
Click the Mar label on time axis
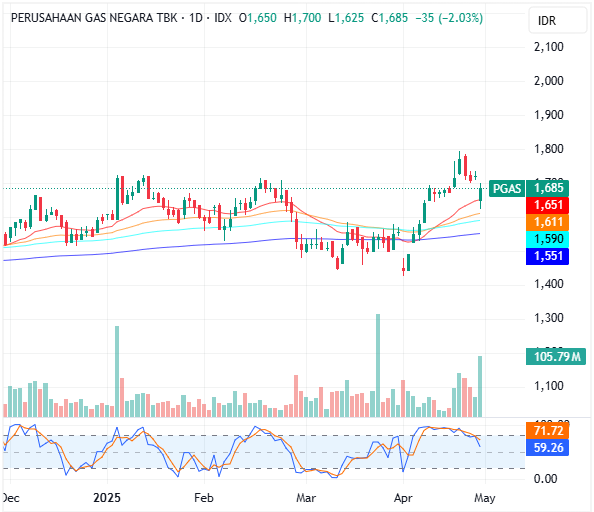tap(306, 498)
